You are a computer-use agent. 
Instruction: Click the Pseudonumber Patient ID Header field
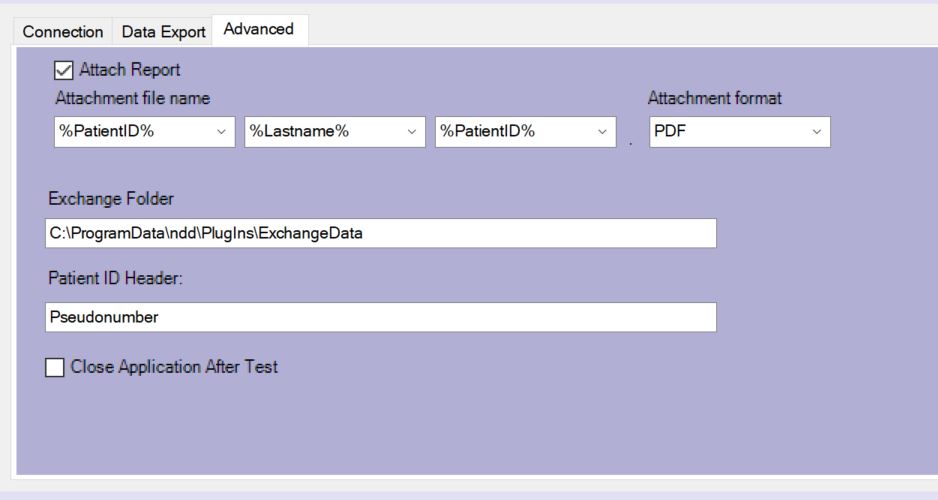[380, 317]
